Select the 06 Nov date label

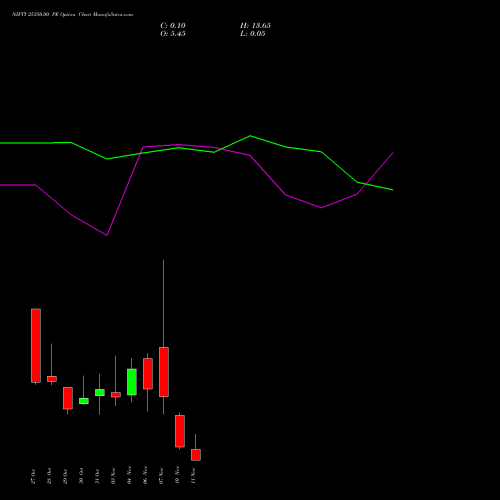(145, 475)
